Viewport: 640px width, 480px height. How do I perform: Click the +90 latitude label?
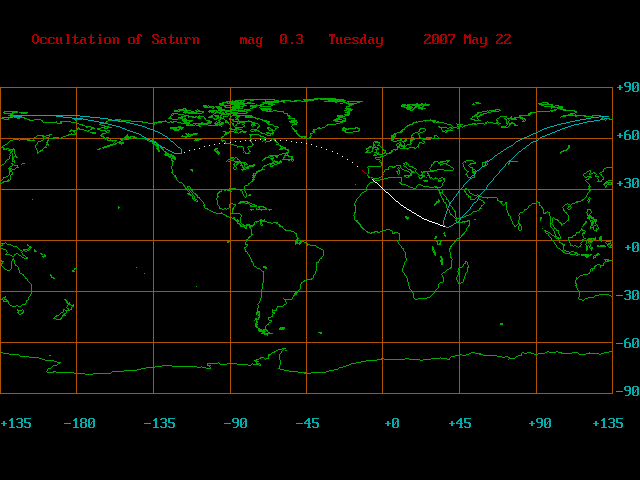(x=626, y=89)
